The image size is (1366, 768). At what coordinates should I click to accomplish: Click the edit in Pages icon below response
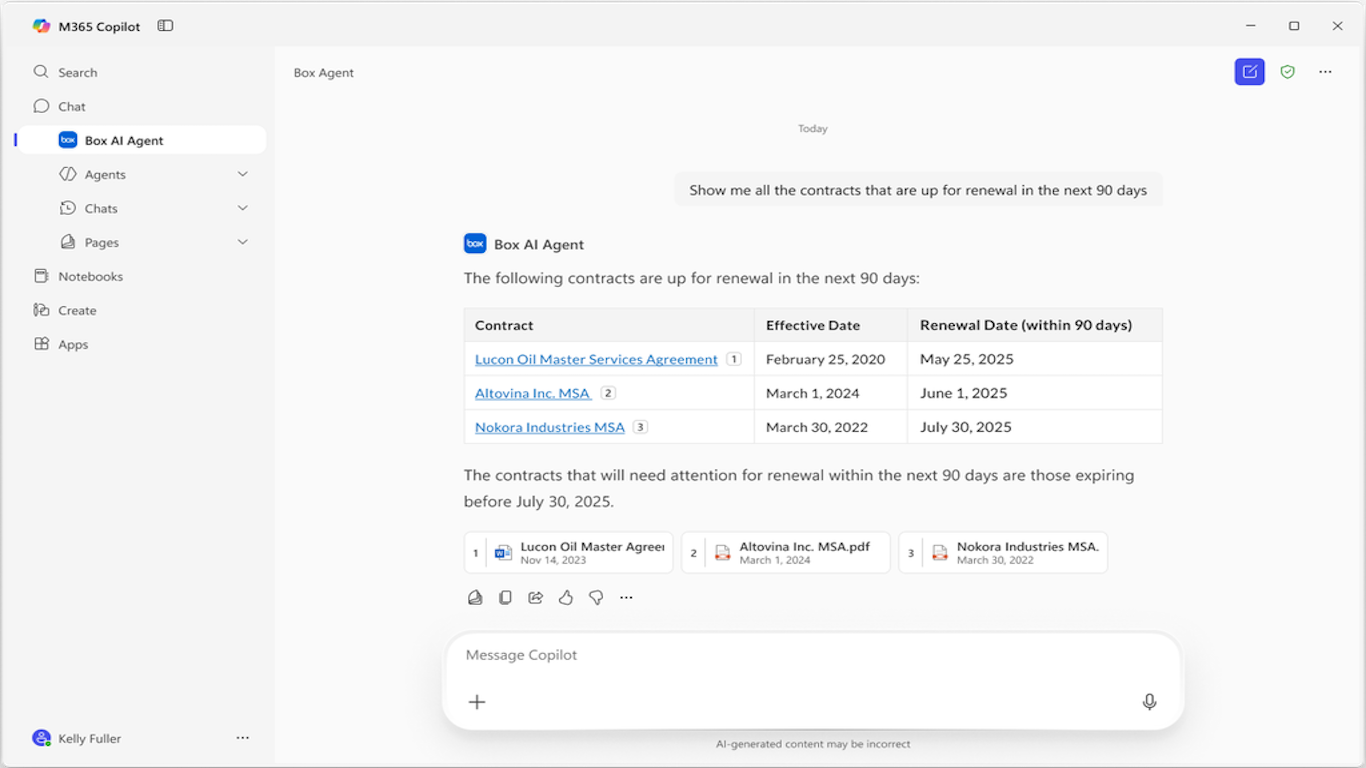tap(475, 598)
